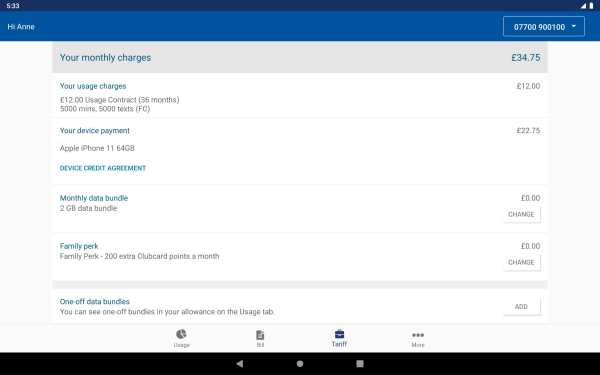Check the battery status icon
Screen dimensions: 600x375
591,6
